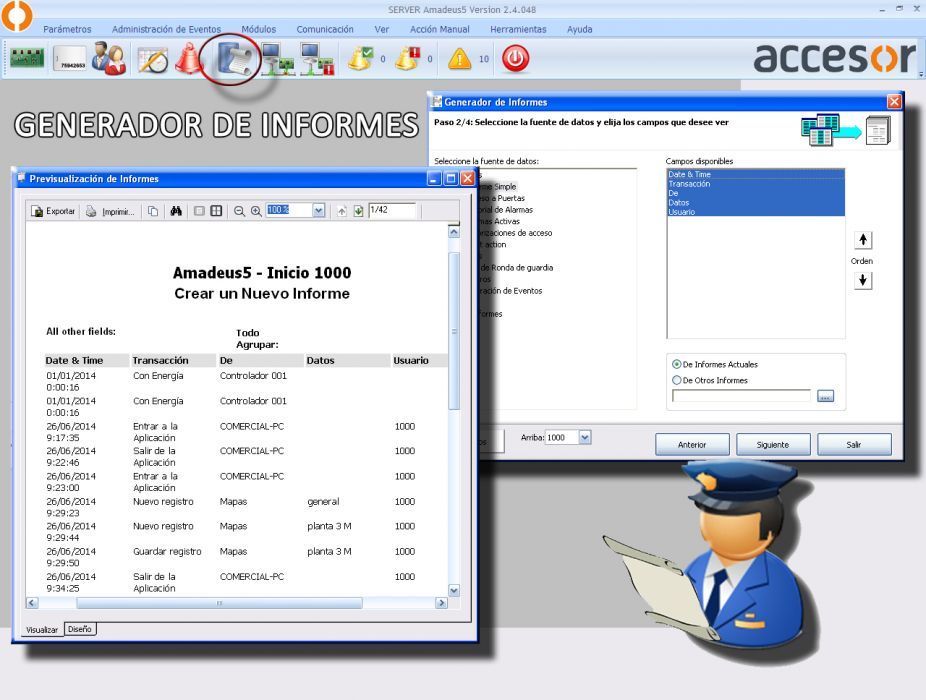Select Transacción in Campos disponibles list
Viewport: 926px width, 700px height.
coord(755,184)
